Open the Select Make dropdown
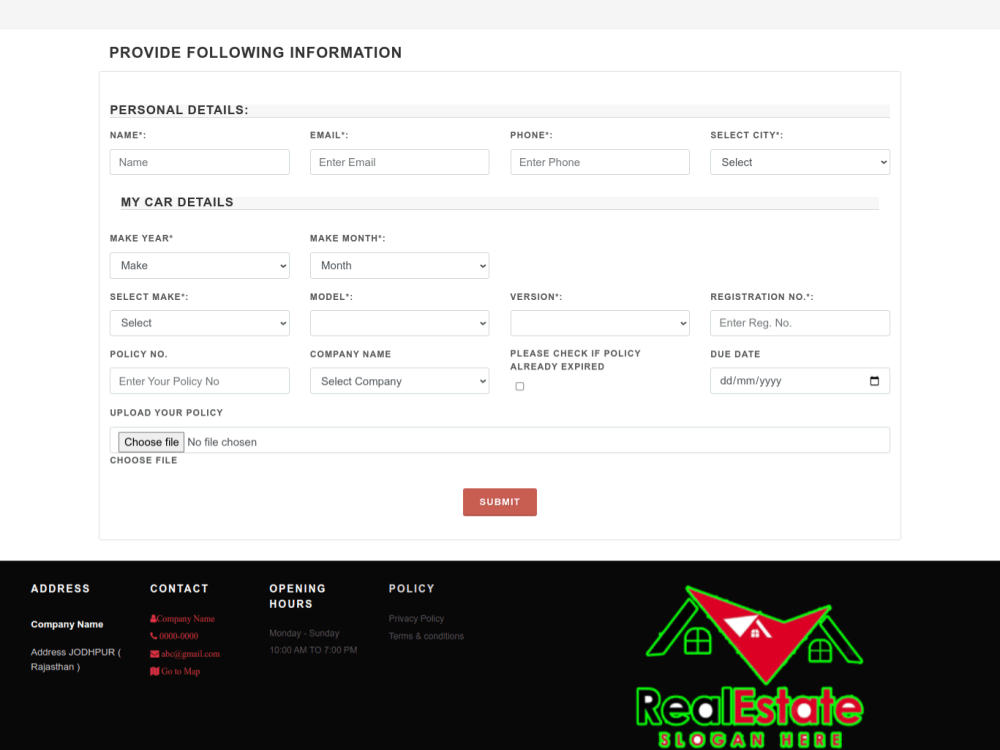This screenshot has height=750, width=1000. pos(200,323)
